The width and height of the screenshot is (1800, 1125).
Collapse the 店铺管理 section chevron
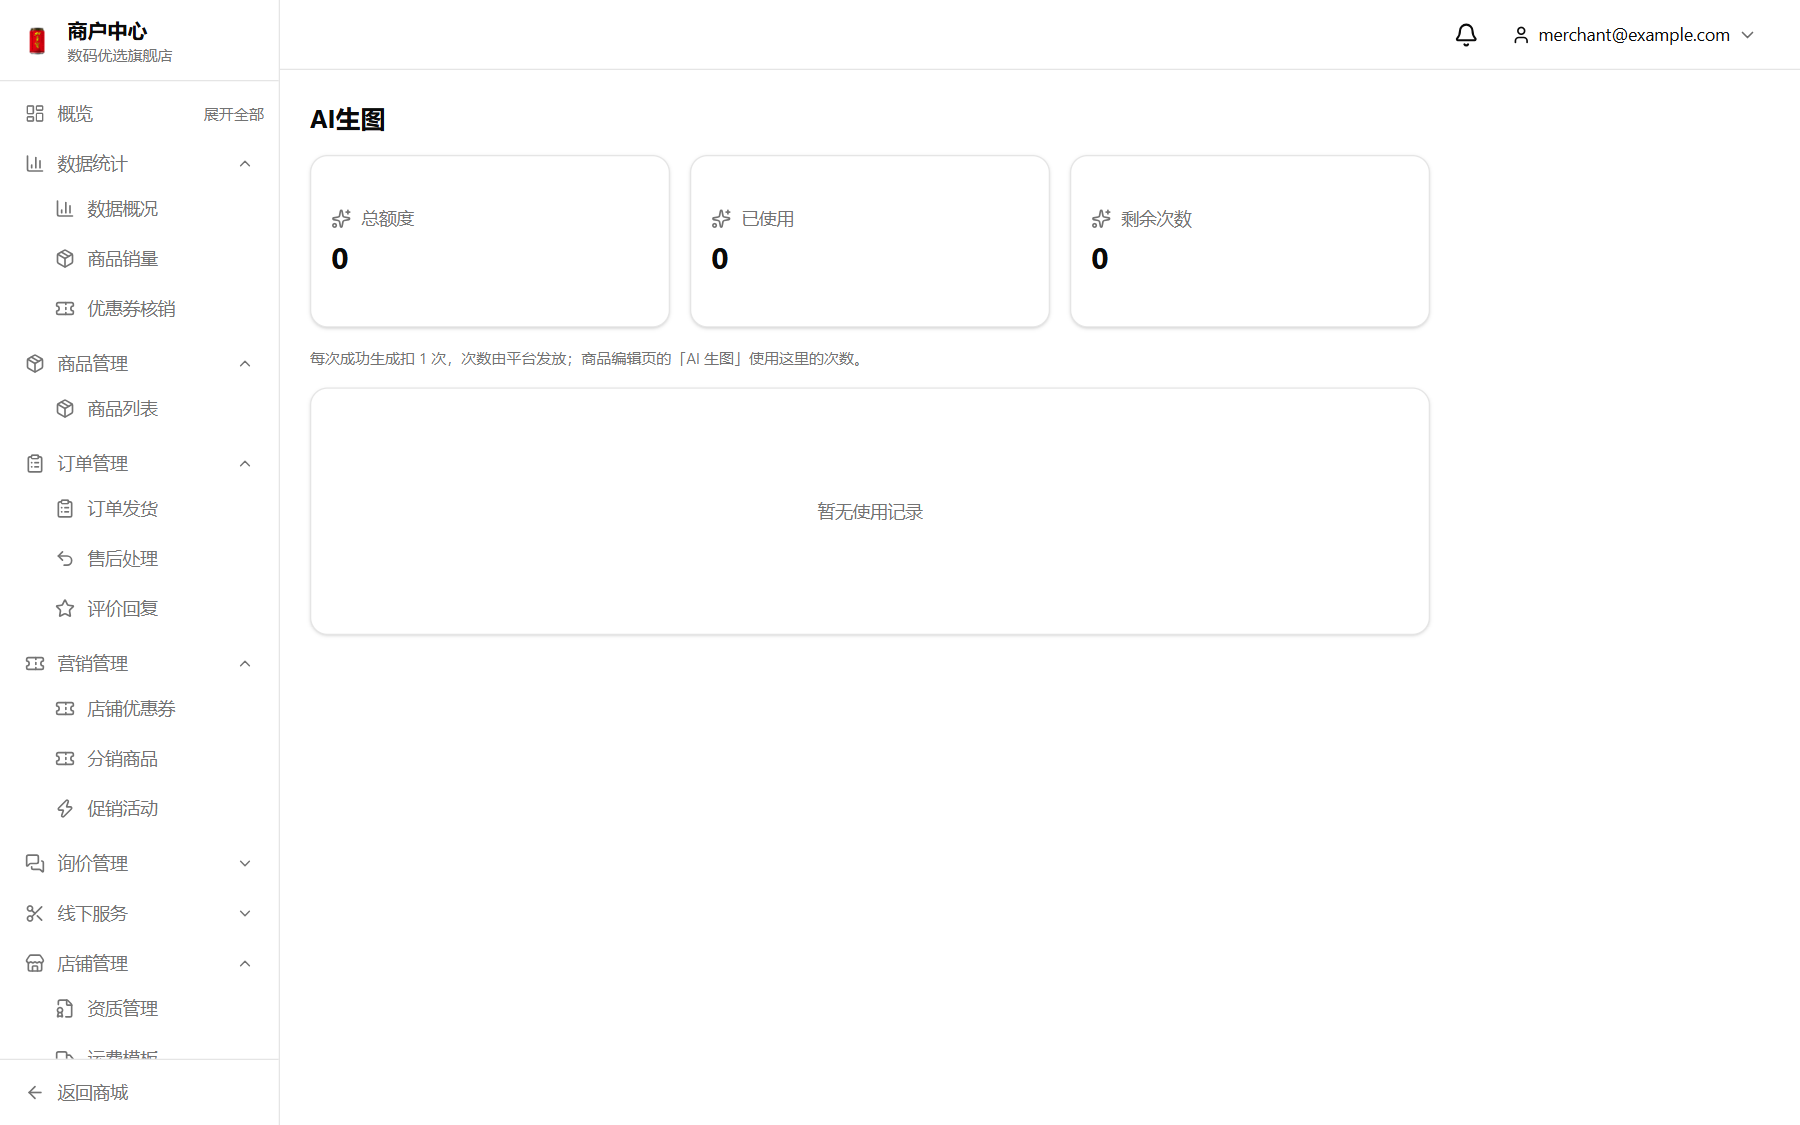245,964
